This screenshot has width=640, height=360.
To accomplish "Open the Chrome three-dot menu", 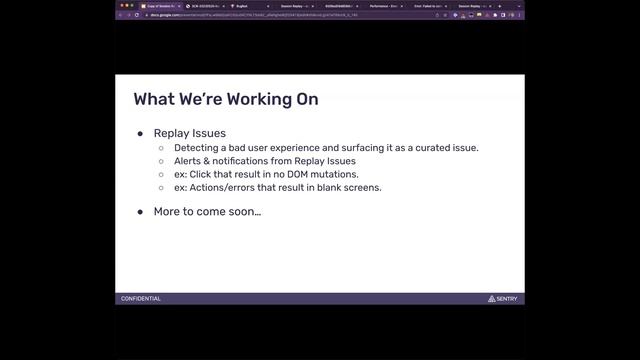I will (x=519, y=15).
